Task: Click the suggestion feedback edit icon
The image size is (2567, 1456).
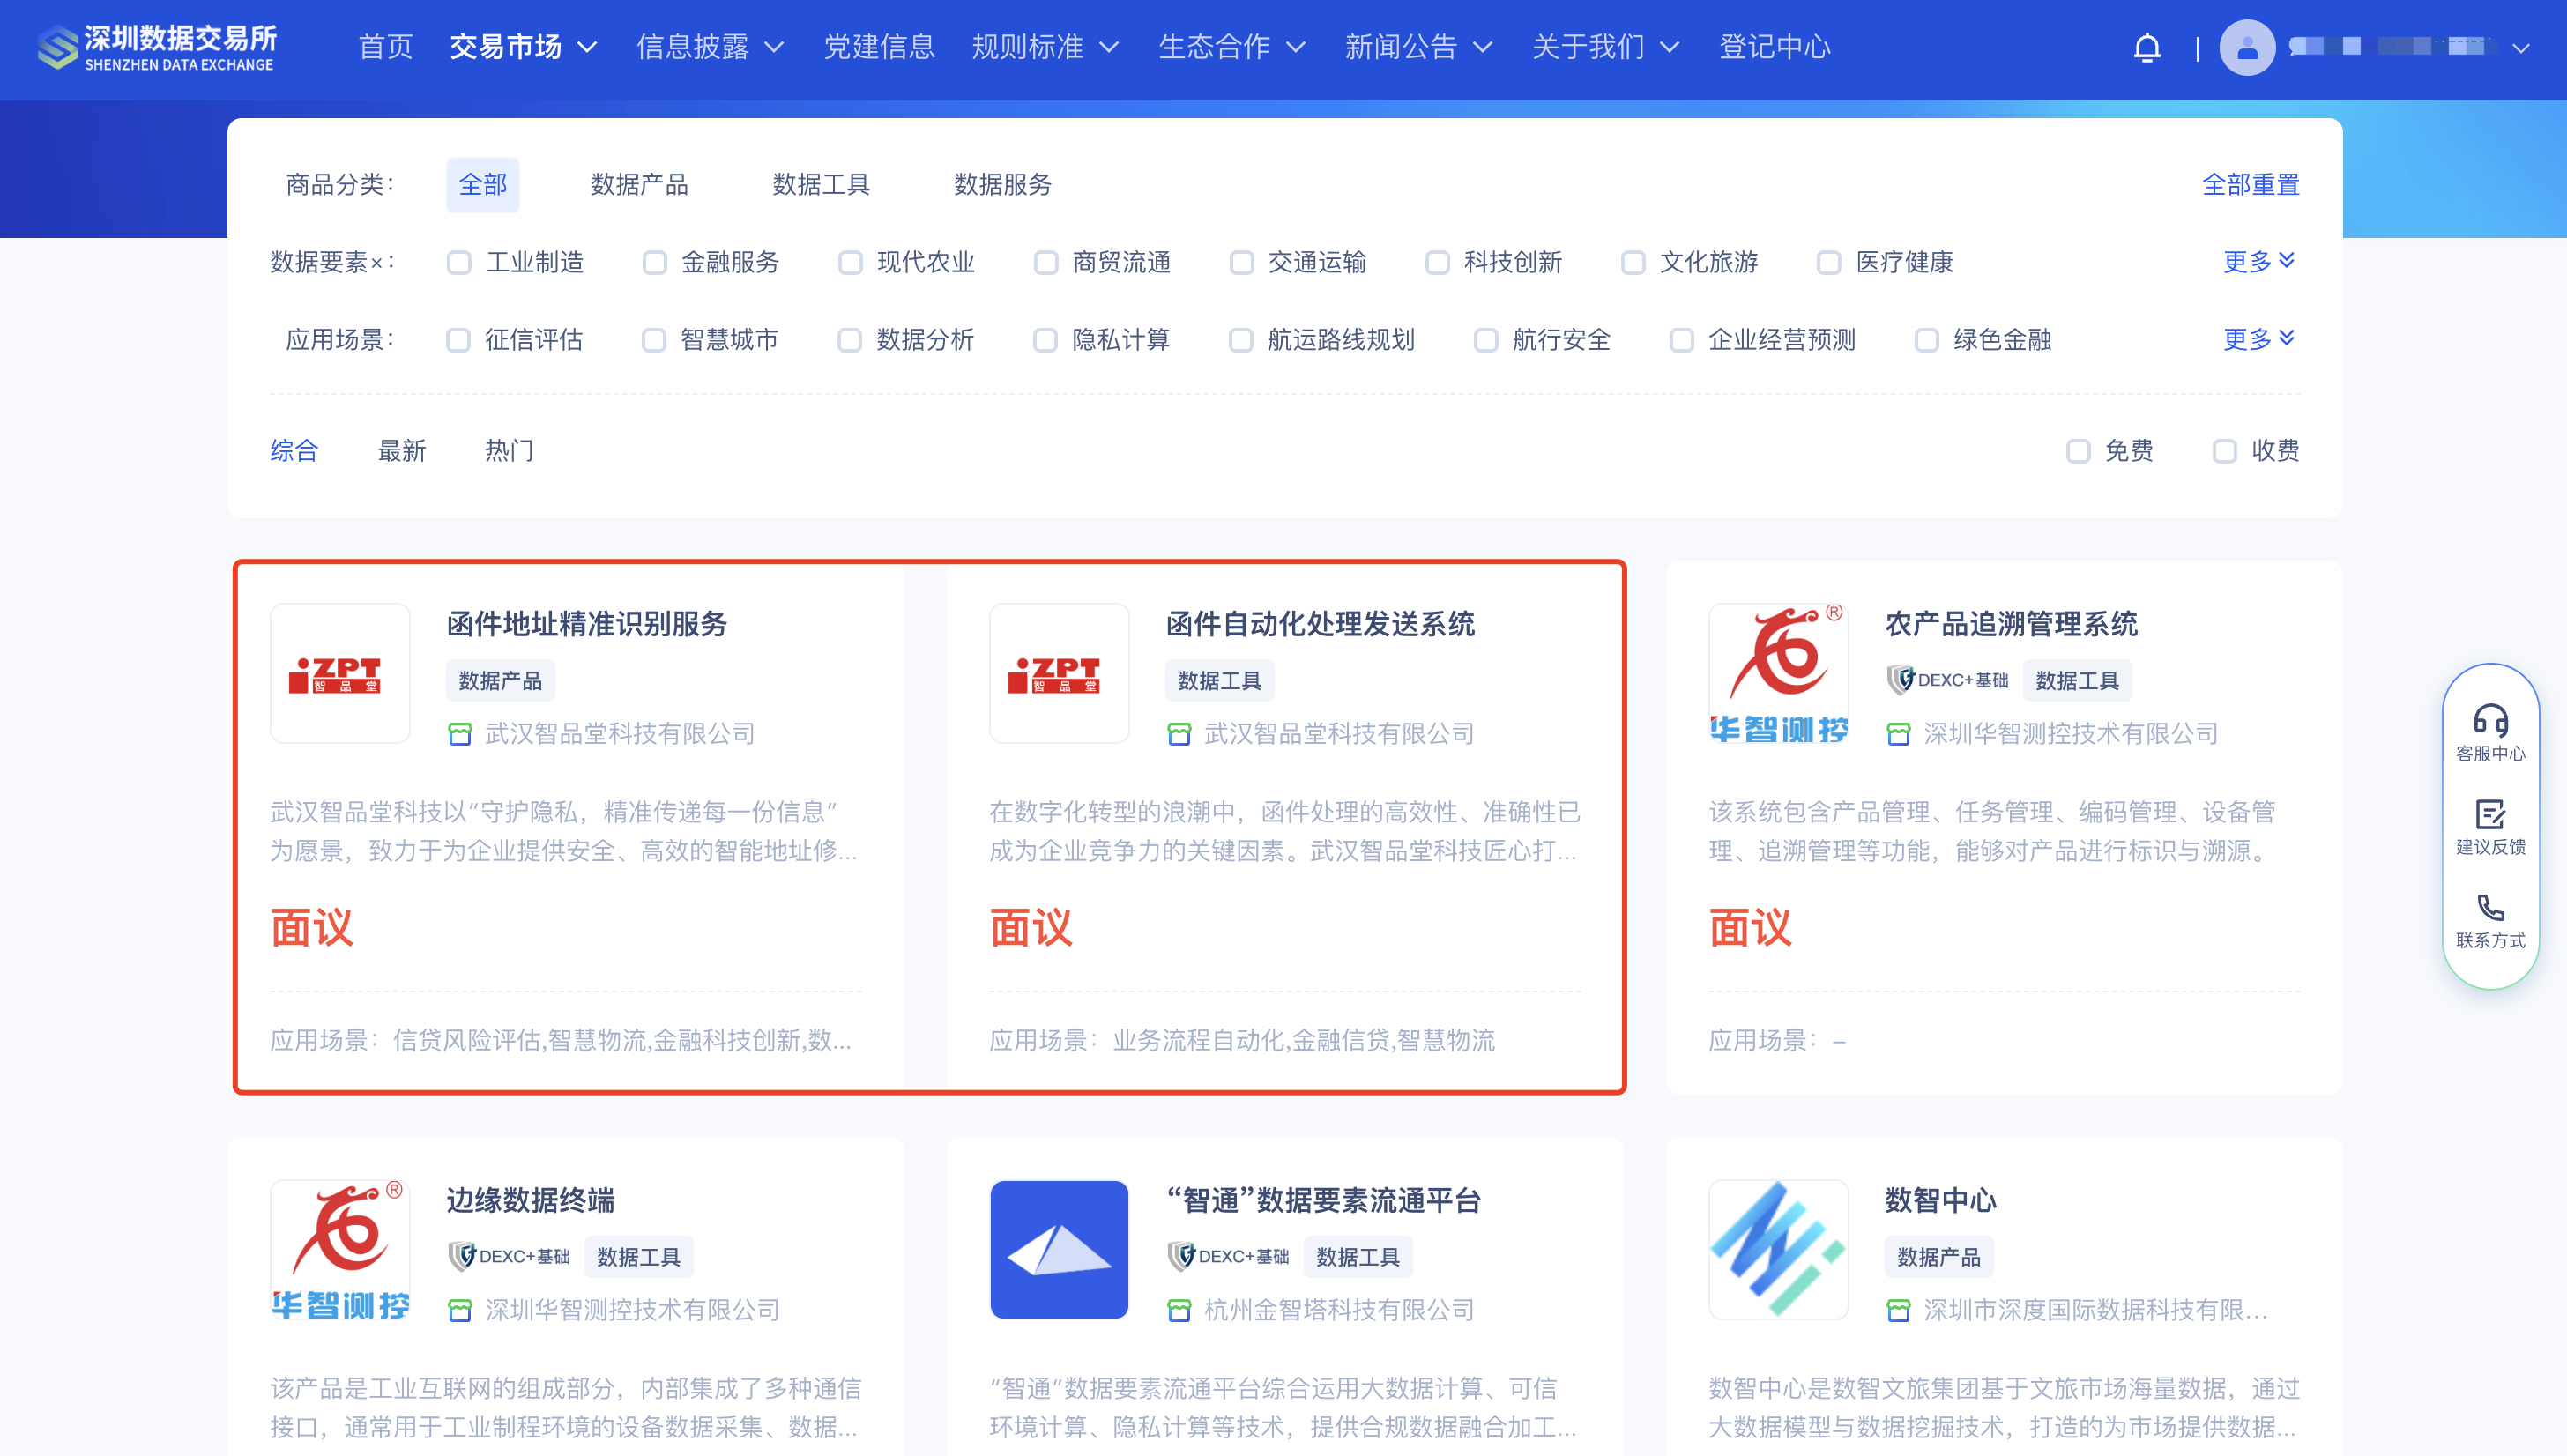Action: [x=2489, y=814]
